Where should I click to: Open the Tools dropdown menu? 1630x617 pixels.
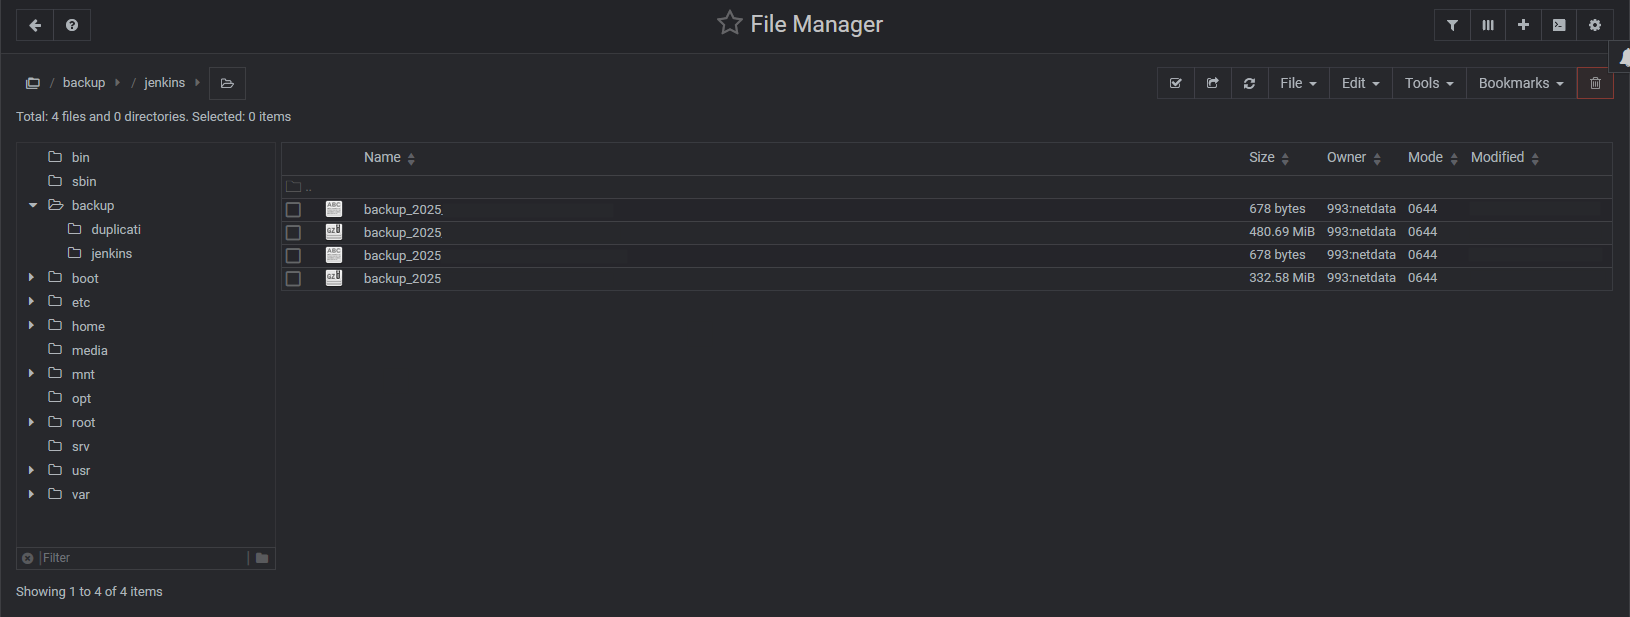click(x=1429, y=83)
